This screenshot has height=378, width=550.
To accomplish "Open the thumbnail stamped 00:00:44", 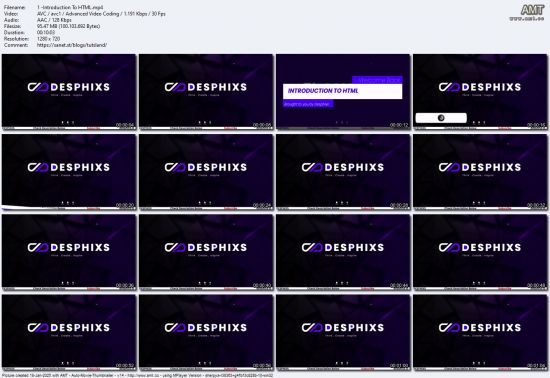I will click(x=343, y=252).
